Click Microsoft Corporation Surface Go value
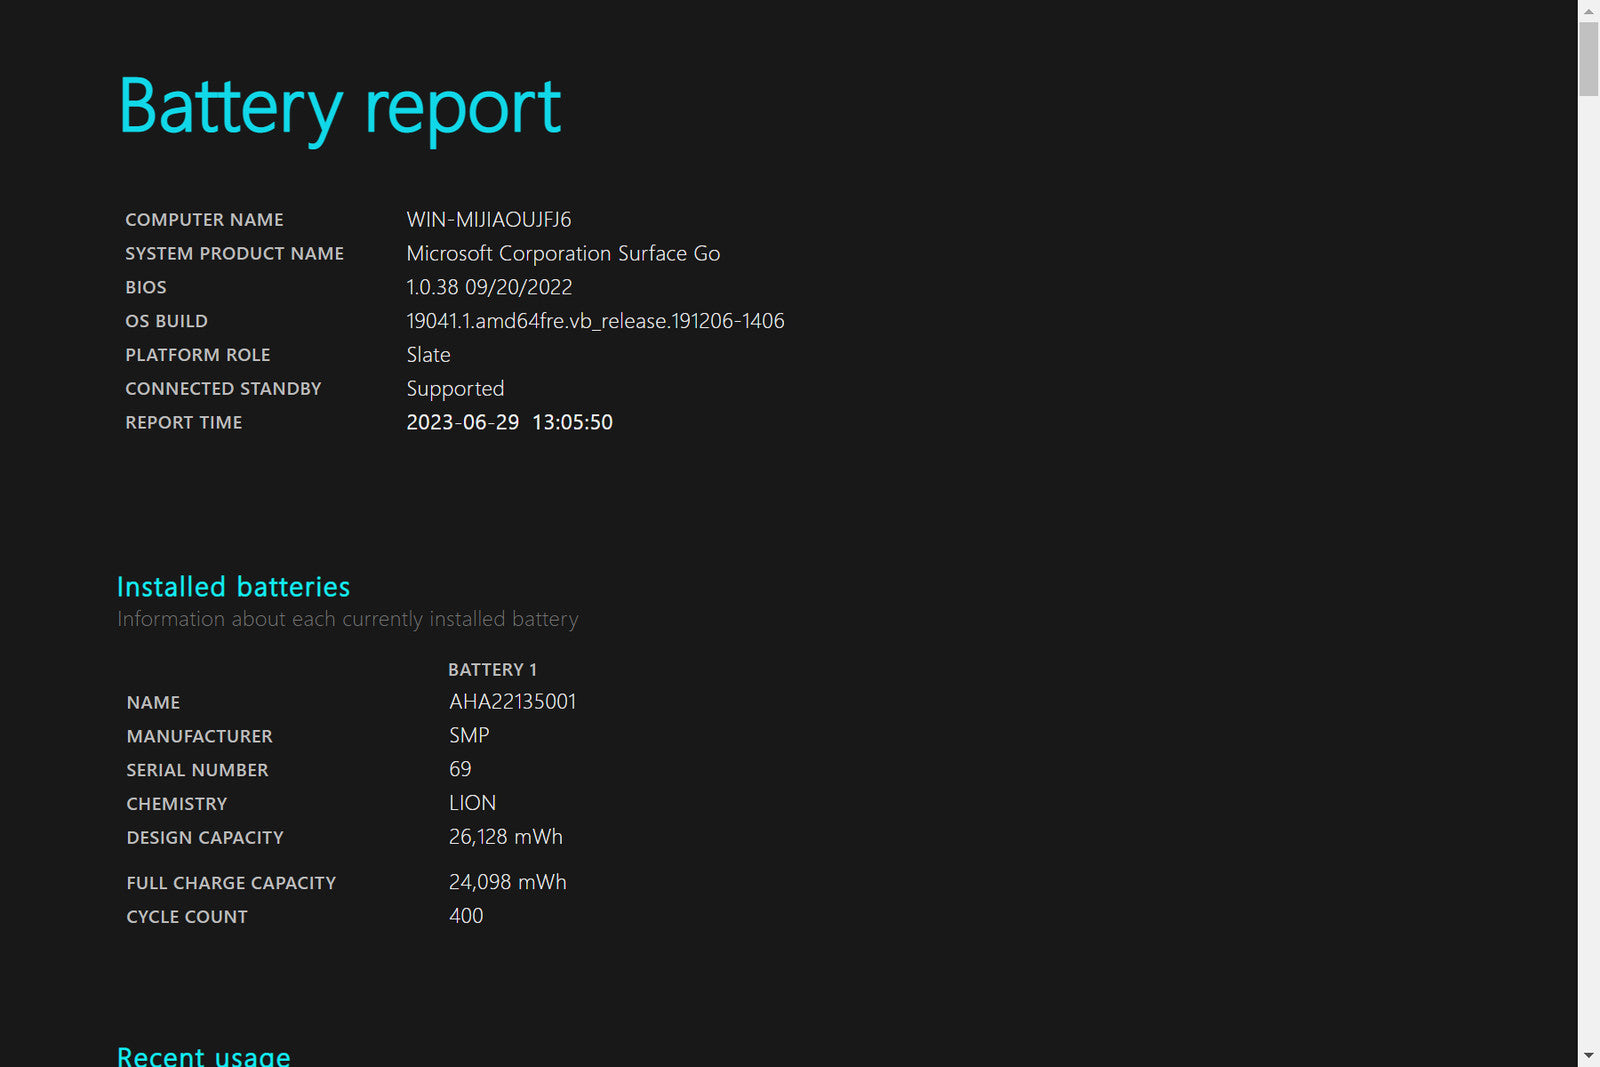Viewport: 1600px width, 1067px height. [563, 254]
